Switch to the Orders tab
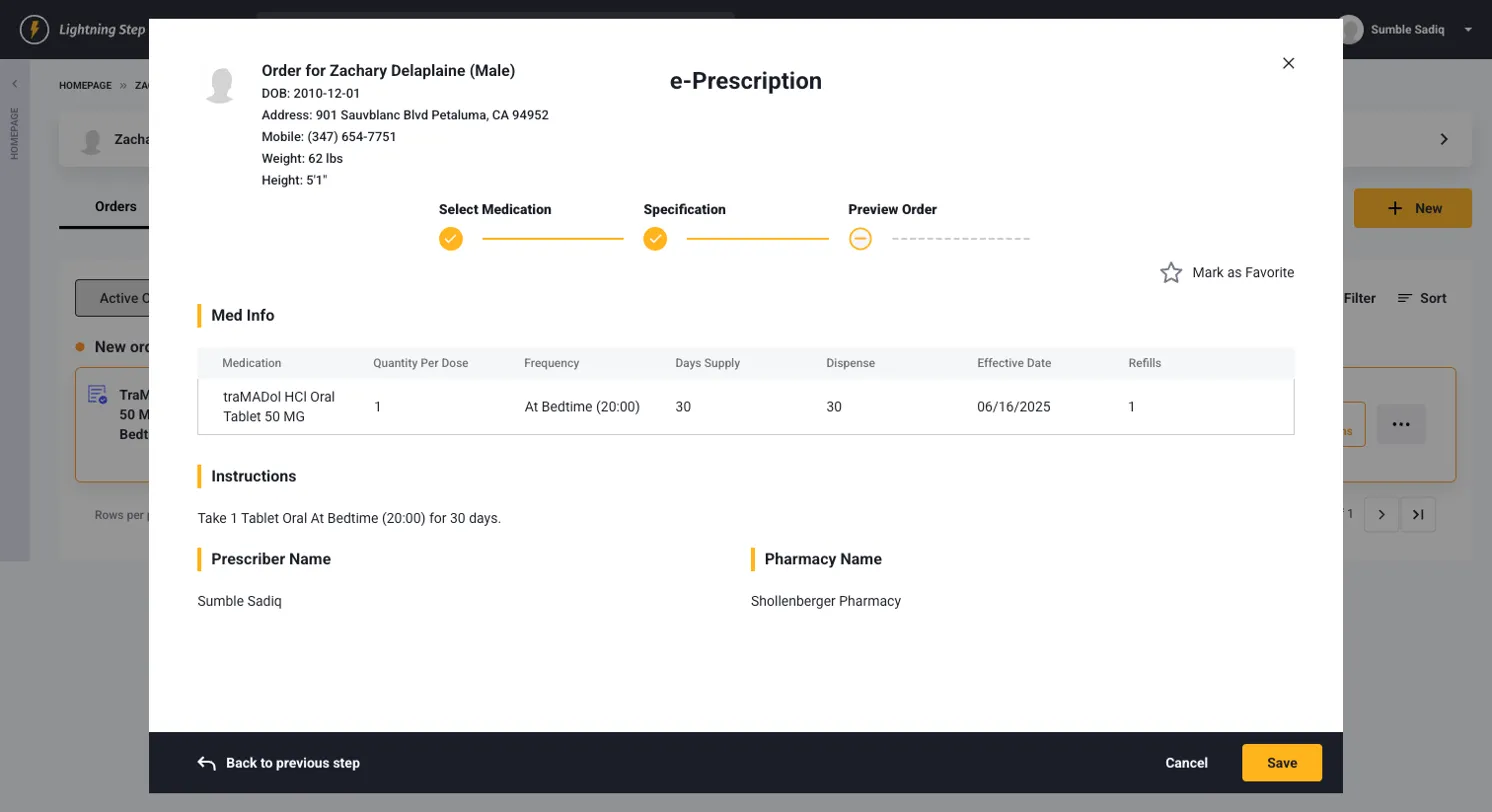Viewport: 1492px width, 812px height. click(115, 206)
